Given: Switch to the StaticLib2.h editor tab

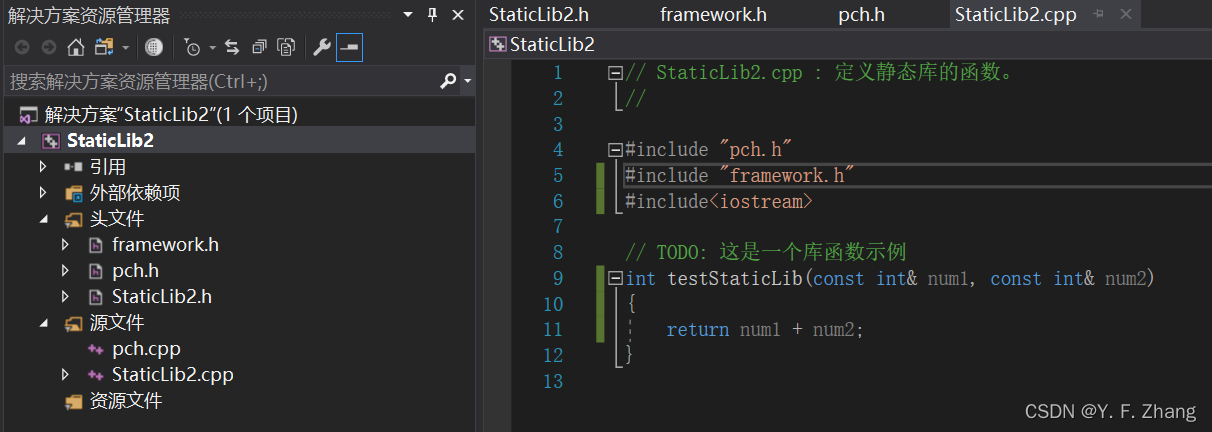Looking at the screenshot, I should tap(539, 14).
